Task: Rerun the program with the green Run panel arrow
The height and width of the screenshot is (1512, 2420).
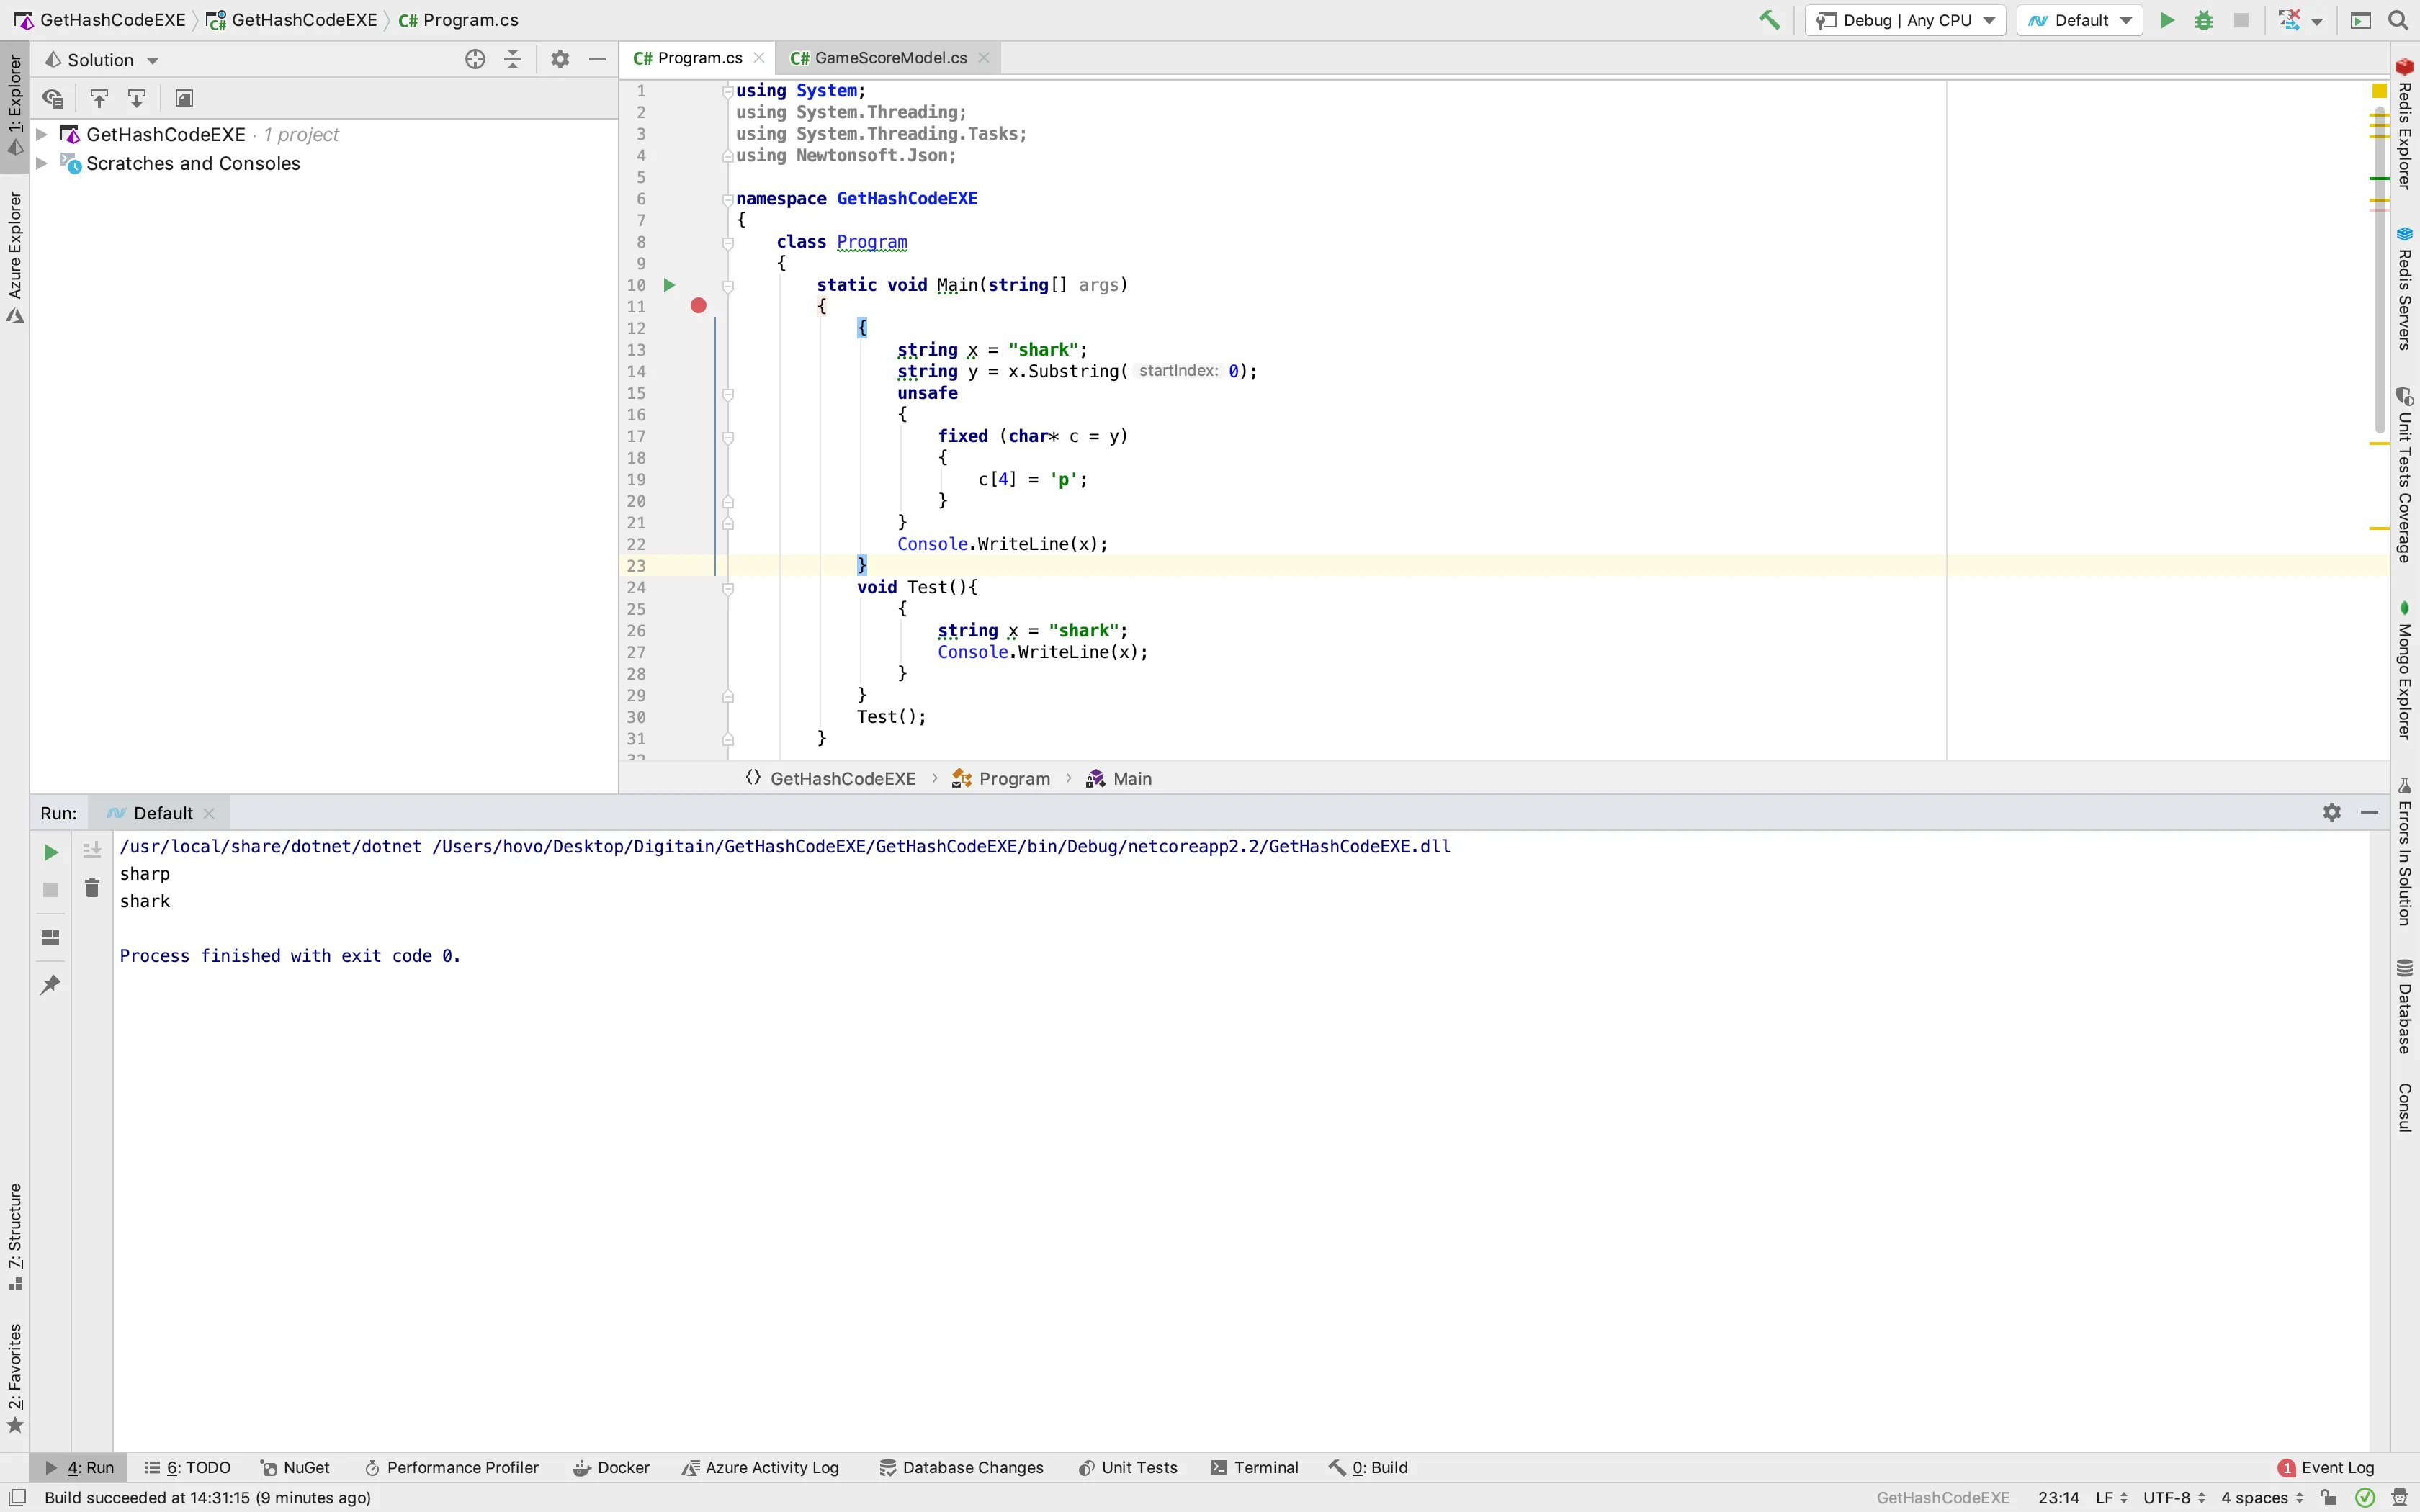Action: 50,852
